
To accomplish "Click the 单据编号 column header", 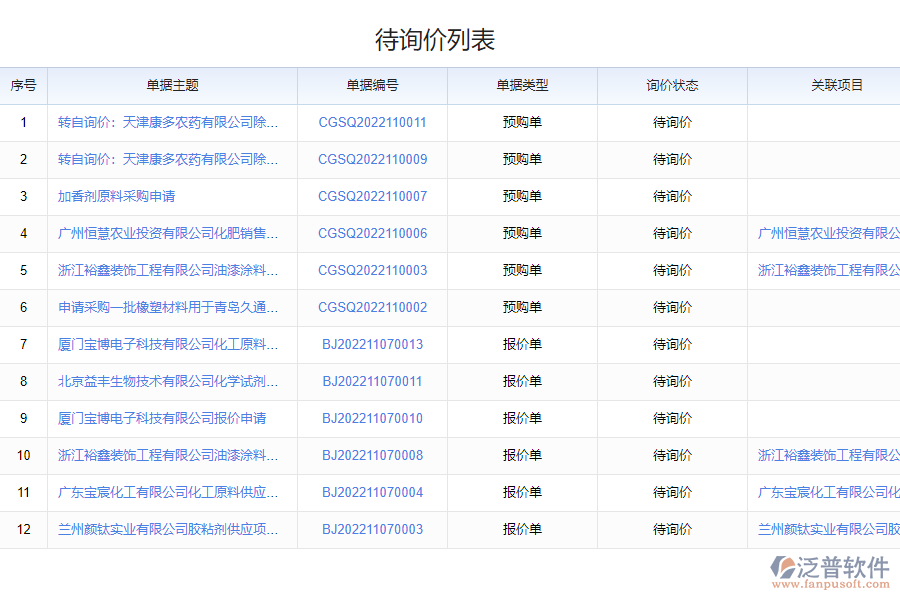I will pos(372,86).
